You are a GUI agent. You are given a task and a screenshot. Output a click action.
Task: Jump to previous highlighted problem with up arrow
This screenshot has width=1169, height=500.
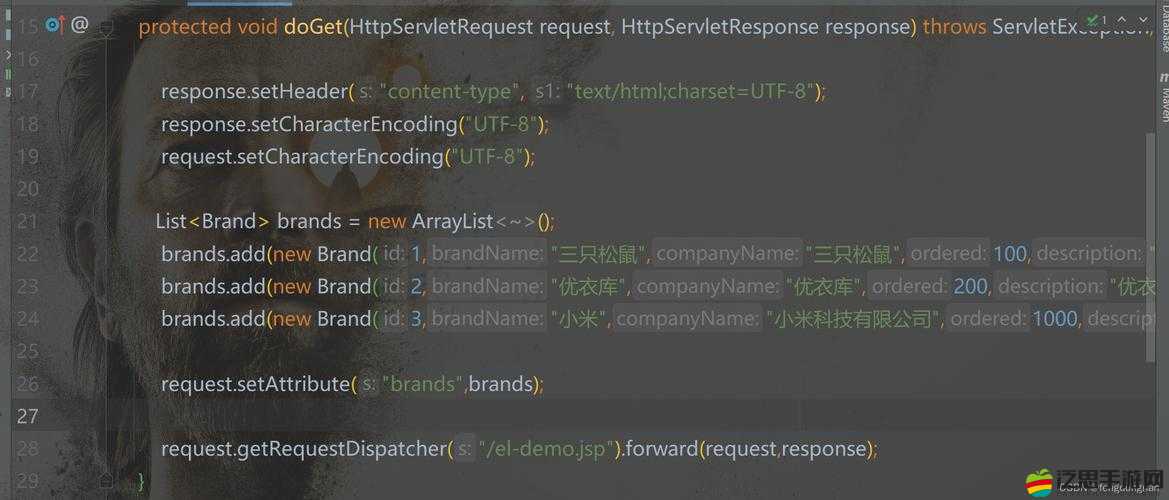1120,20
